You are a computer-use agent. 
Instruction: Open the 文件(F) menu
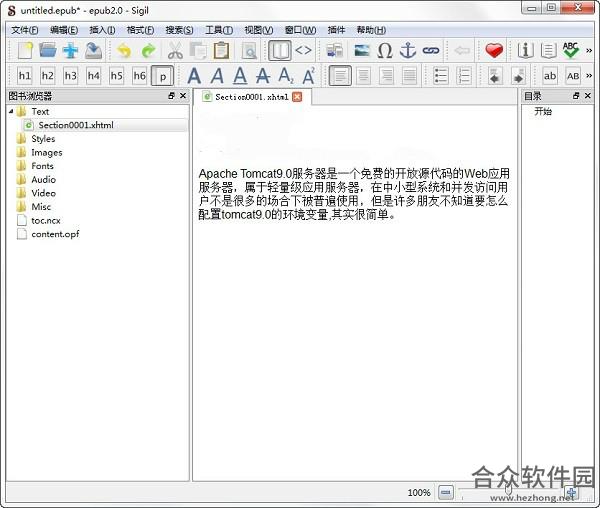point(24,30)
